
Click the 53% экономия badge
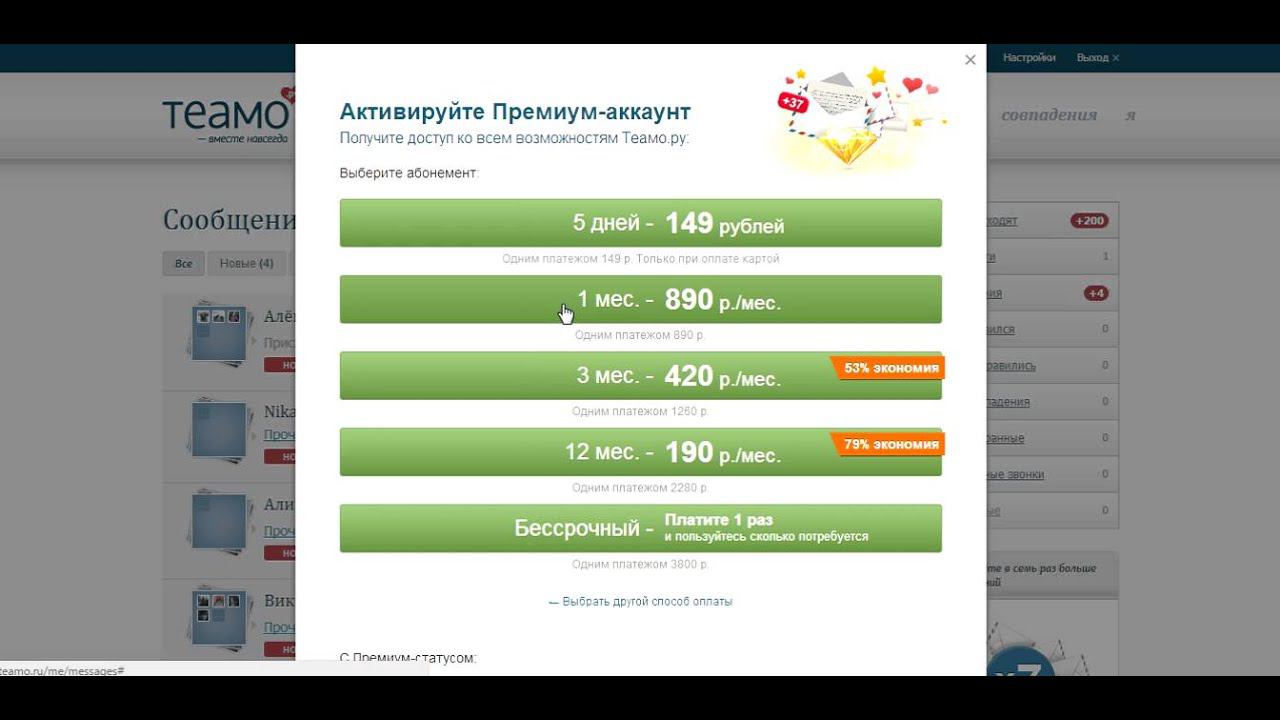889,368
